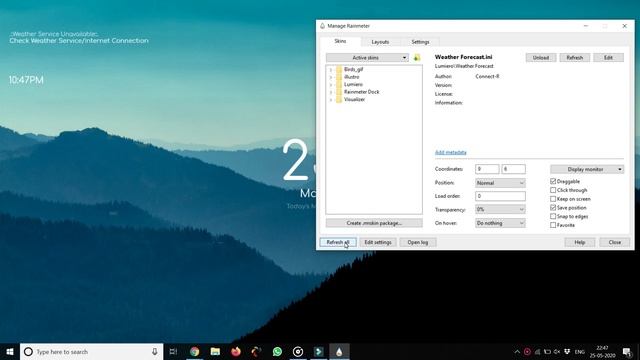
Task: Launch Google Chrome from the taskbar
Action: tap(194, 351)
